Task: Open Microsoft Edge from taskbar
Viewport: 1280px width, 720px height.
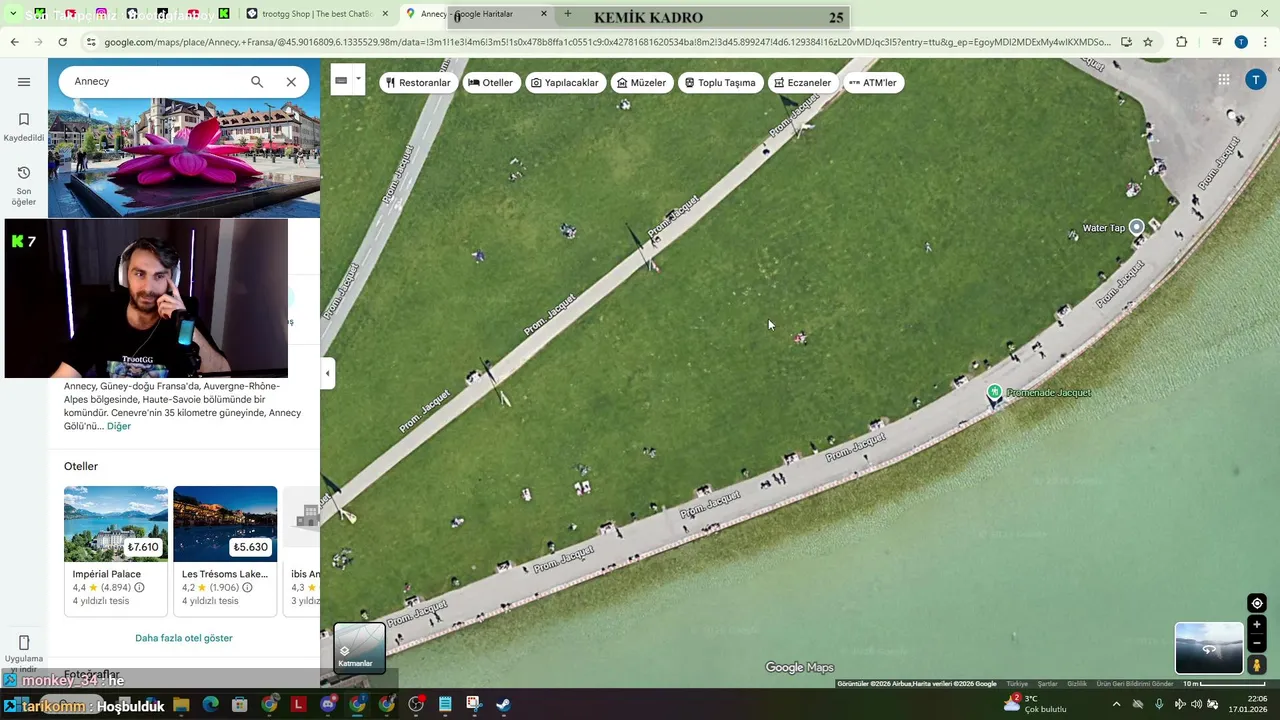Action: click(x=210, y=705)
